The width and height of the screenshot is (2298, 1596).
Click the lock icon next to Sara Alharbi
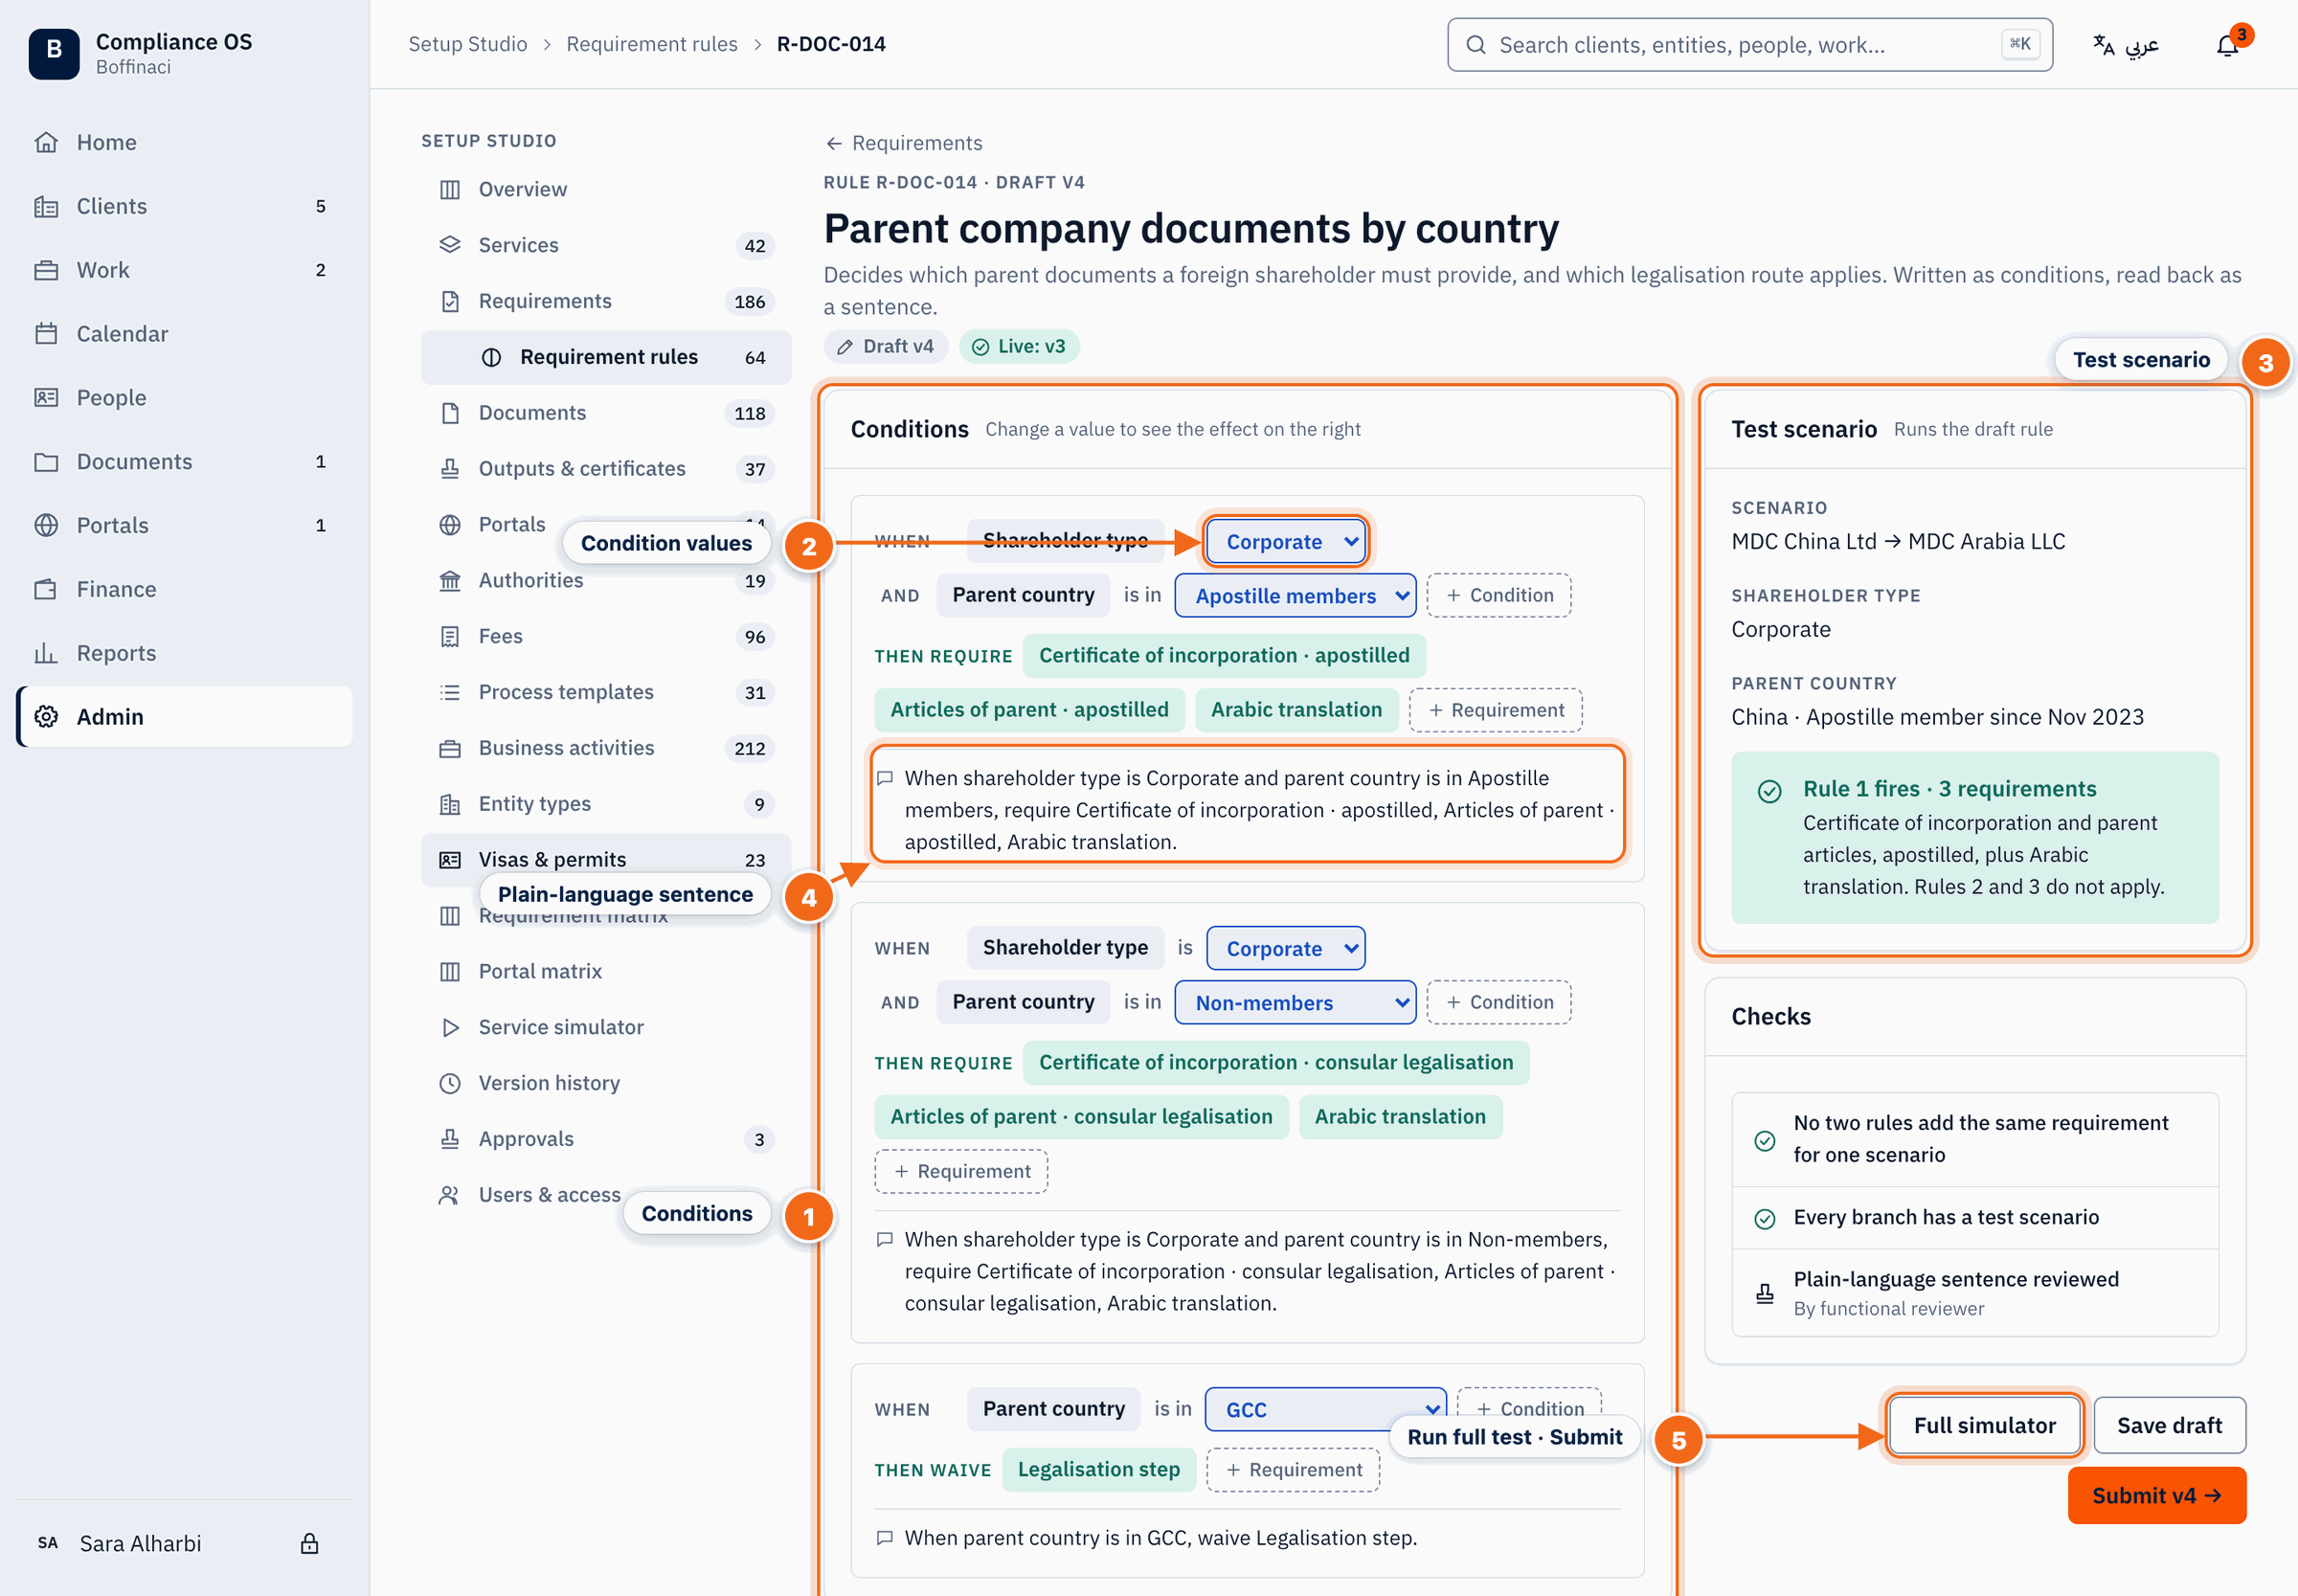(310, 1543)
